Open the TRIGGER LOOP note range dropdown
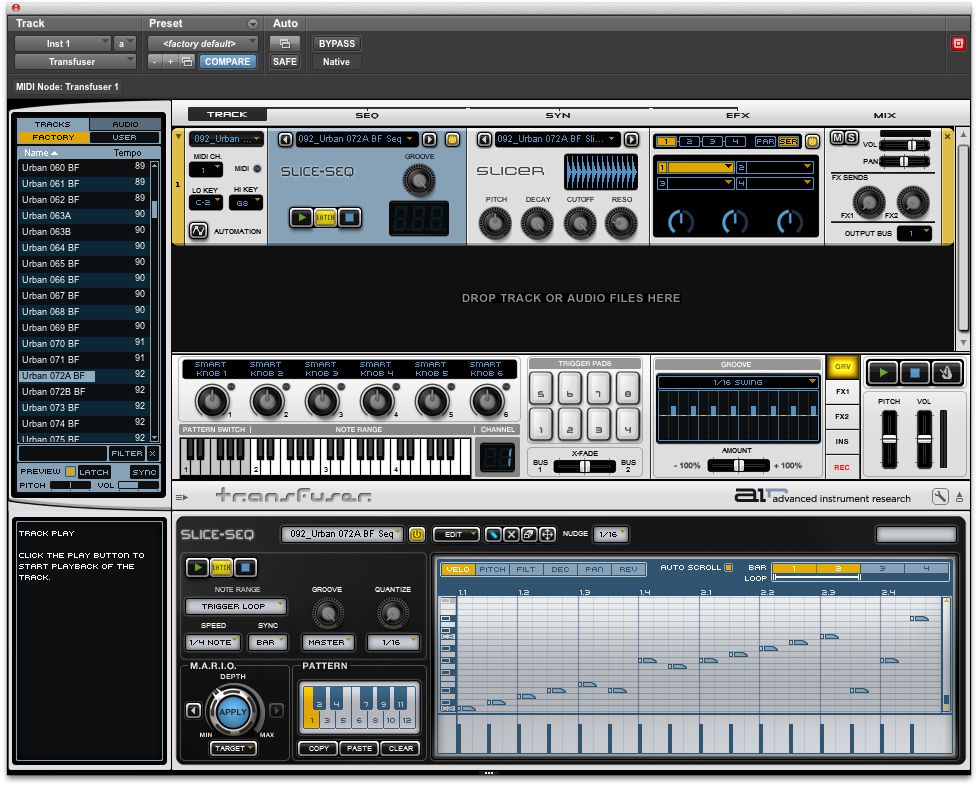This screenshot has height=786, width=978. (236, 606)
